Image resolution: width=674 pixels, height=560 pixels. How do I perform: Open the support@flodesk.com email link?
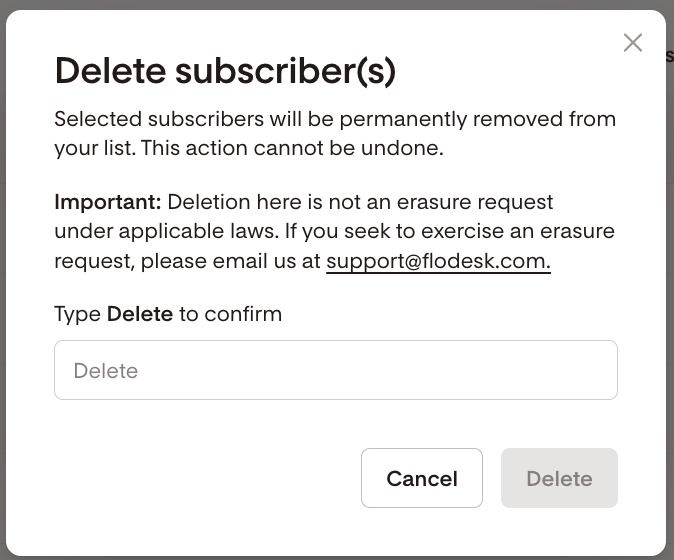(438, 262)
